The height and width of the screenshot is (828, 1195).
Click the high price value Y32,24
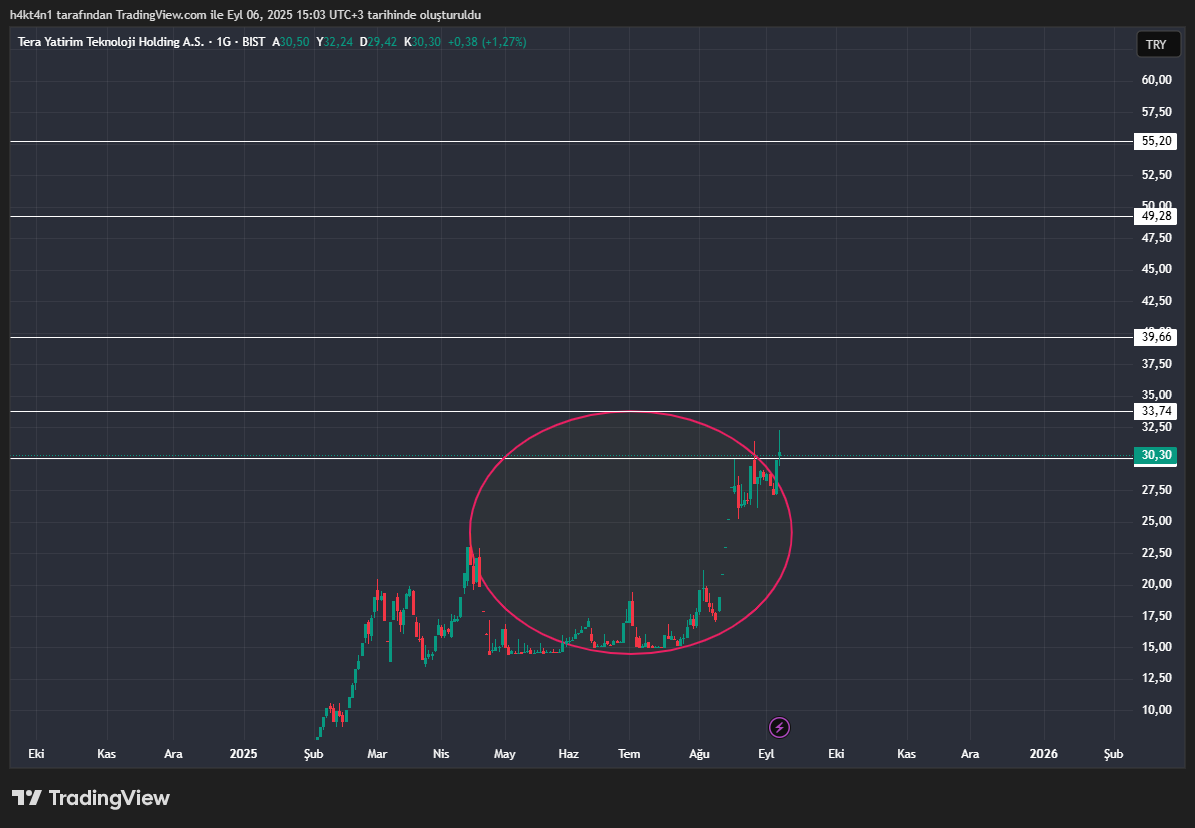pos(335,42)
